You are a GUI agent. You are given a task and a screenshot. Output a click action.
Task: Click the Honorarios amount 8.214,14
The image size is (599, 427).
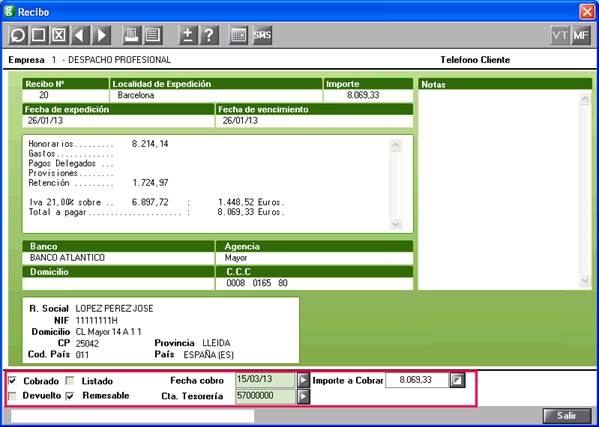[x=150, y=144]
